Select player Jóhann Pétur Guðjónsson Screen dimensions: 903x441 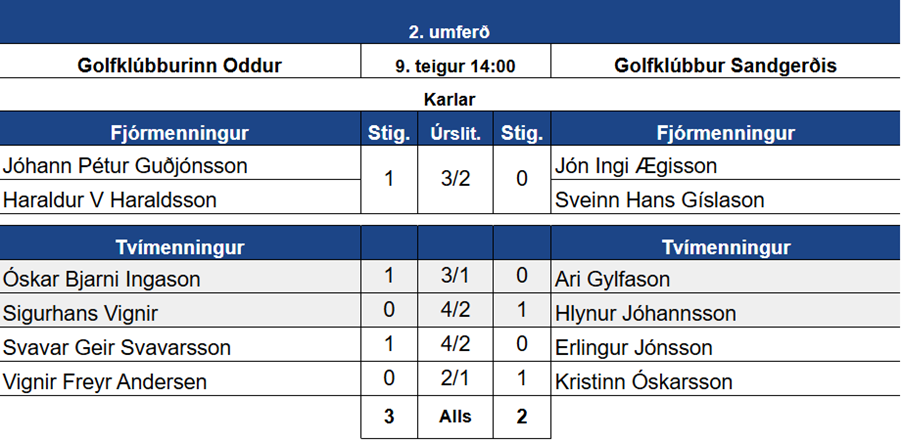pos(125,165)
